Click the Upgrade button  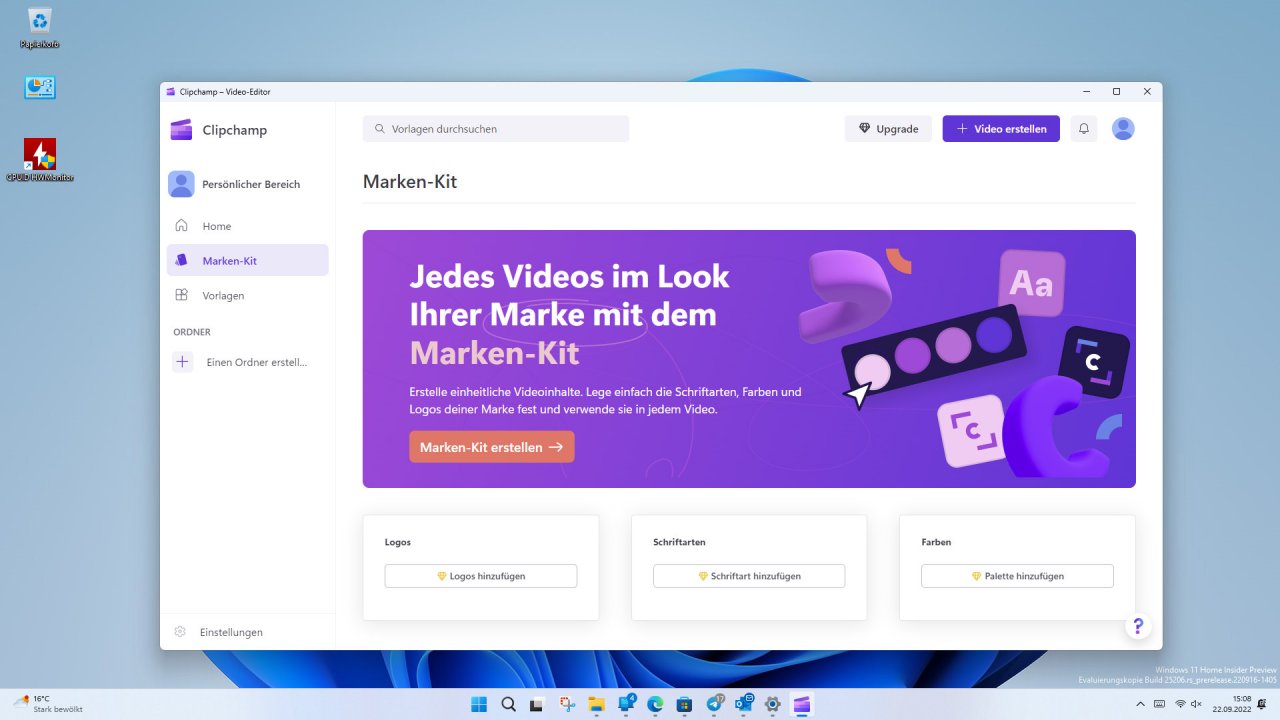(x=888, y=129)
